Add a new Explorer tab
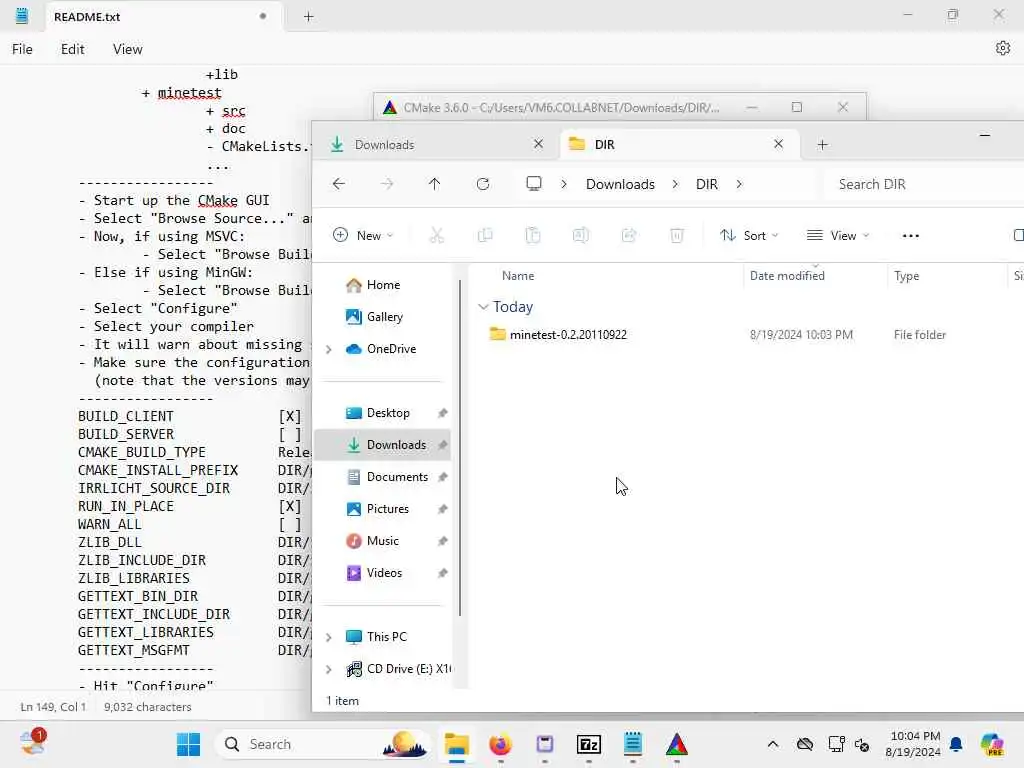Image resolution: width=1024 pixels, height=768 pixels. click(x=822, y=145)
